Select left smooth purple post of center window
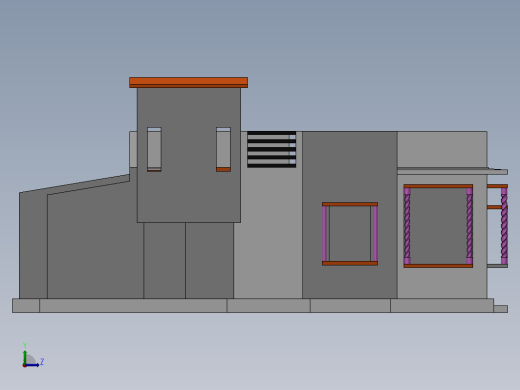 [x=324, y=233]
